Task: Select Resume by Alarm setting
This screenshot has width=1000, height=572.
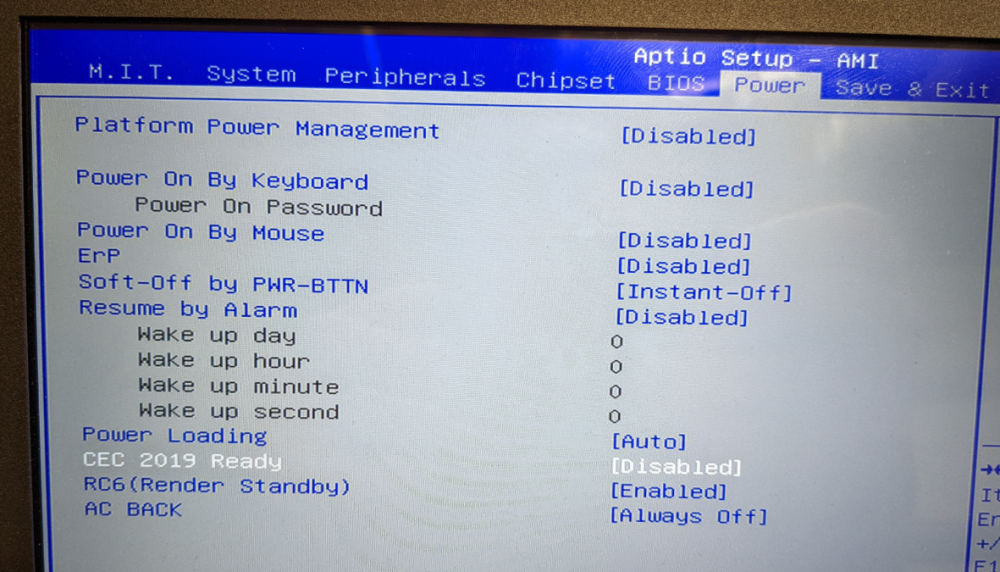Action: (x=188, y=309)
